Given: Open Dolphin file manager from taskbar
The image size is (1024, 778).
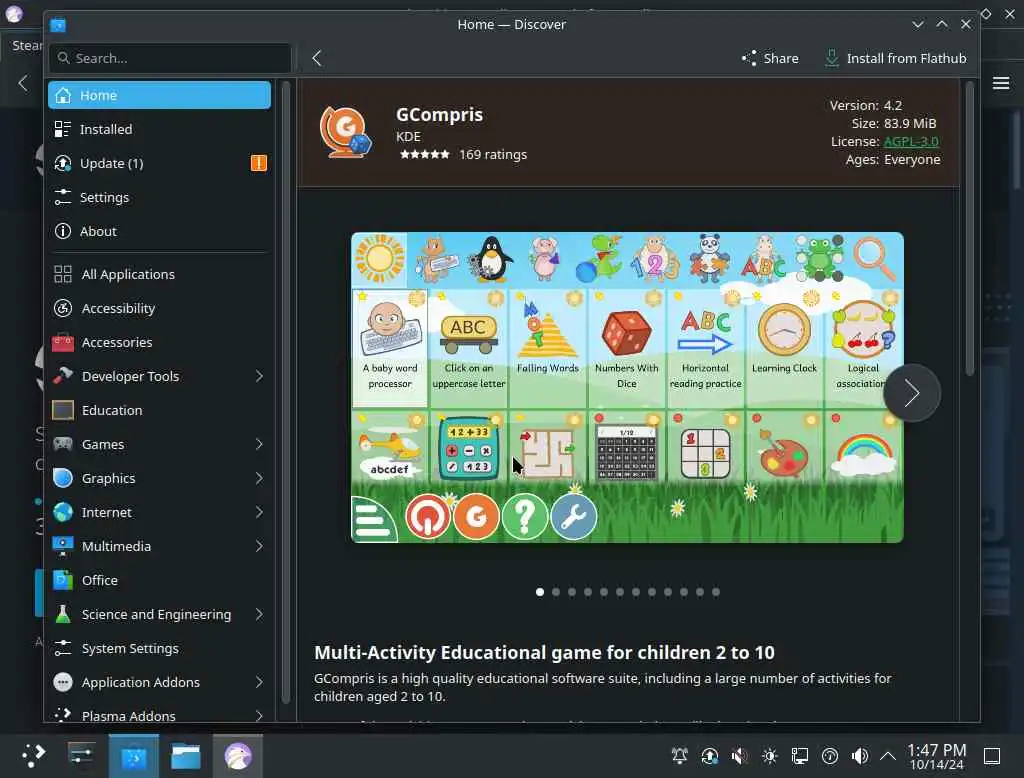Looking at the screenshot, I should point(186,756).
